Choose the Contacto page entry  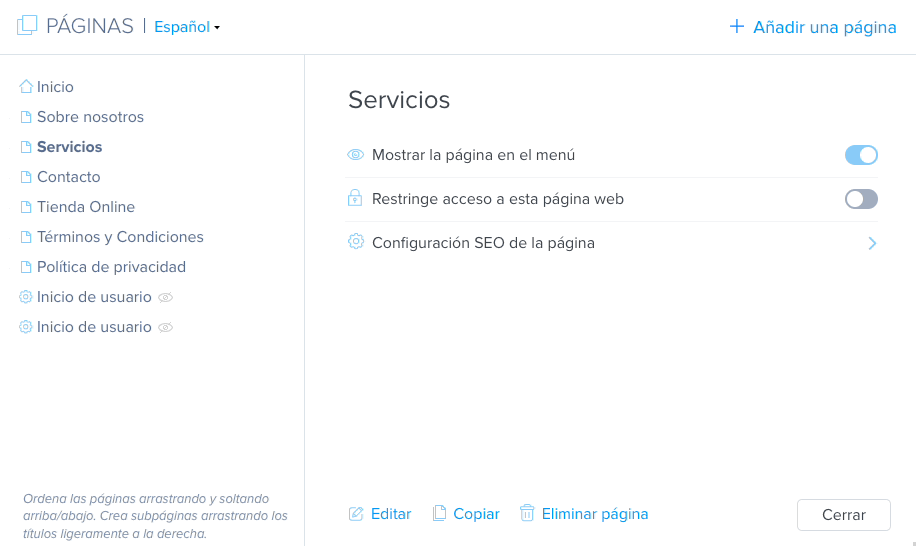coord(69,177)
